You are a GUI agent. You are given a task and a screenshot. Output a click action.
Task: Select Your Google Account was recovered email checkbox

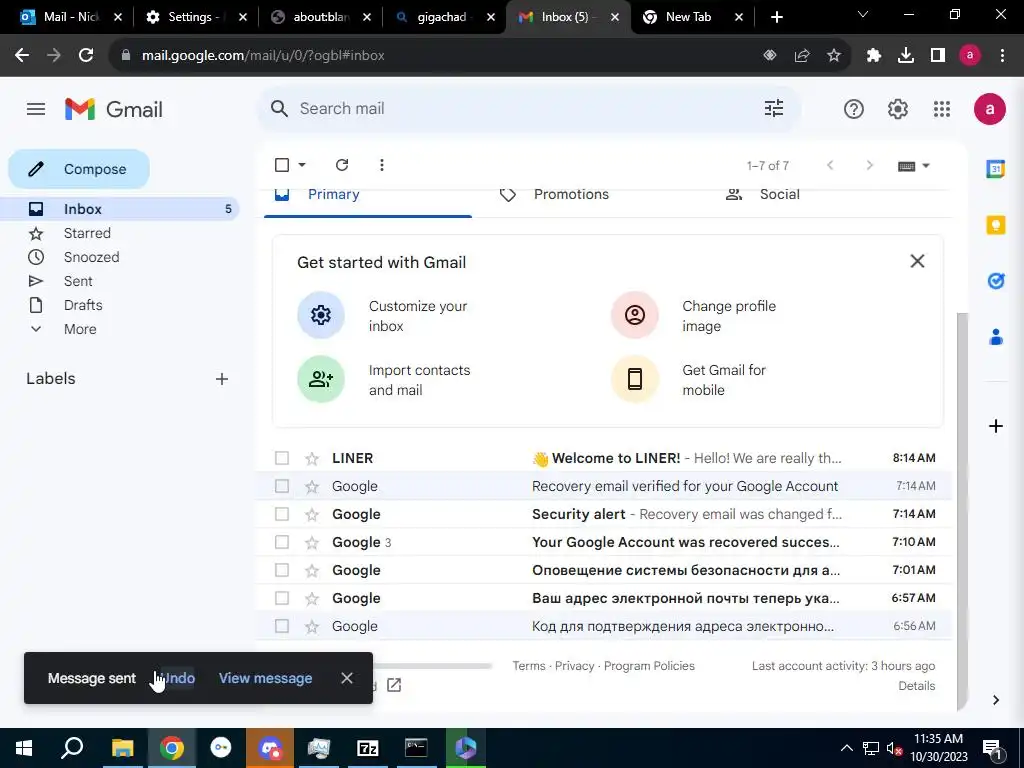pyautogui.click(x=281, y=542)
